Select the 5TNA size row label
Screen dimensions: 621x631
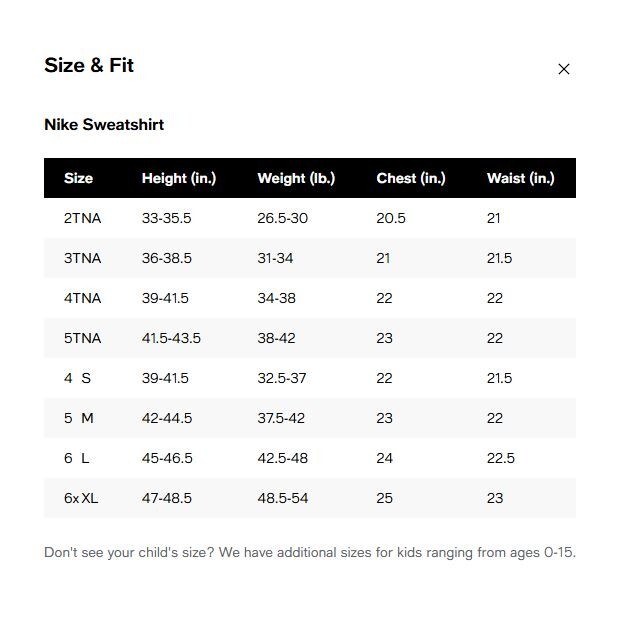click(x=83, y=338)
